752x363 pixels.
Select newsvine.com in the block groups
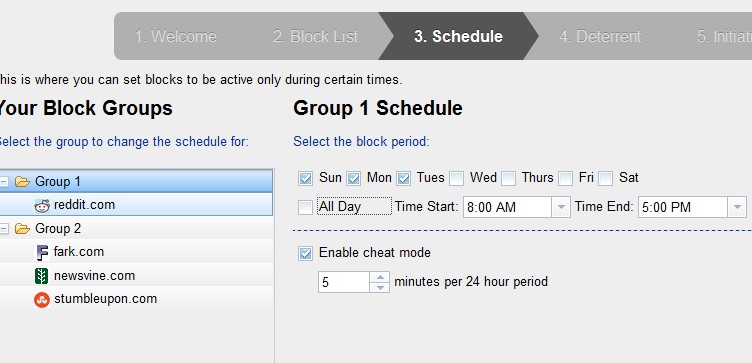point(94,276)
